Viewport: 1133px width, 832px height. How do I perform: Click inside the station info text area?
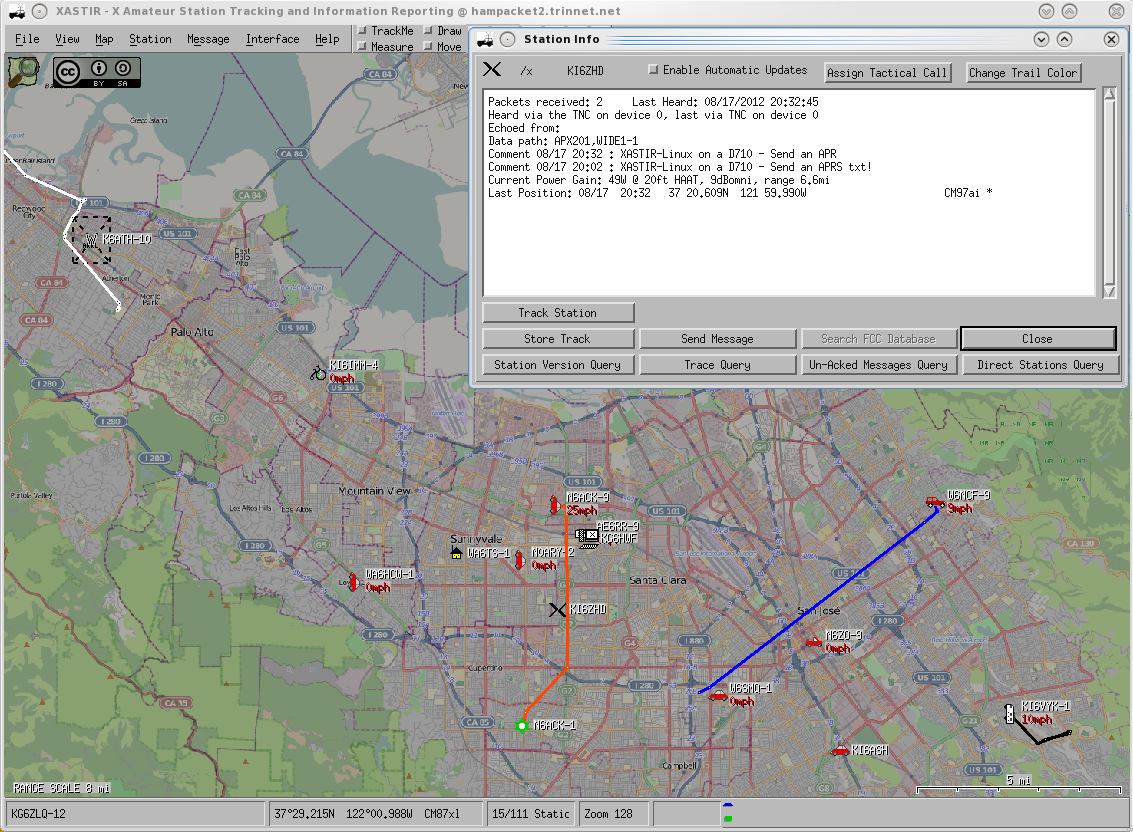pos(790,192)
